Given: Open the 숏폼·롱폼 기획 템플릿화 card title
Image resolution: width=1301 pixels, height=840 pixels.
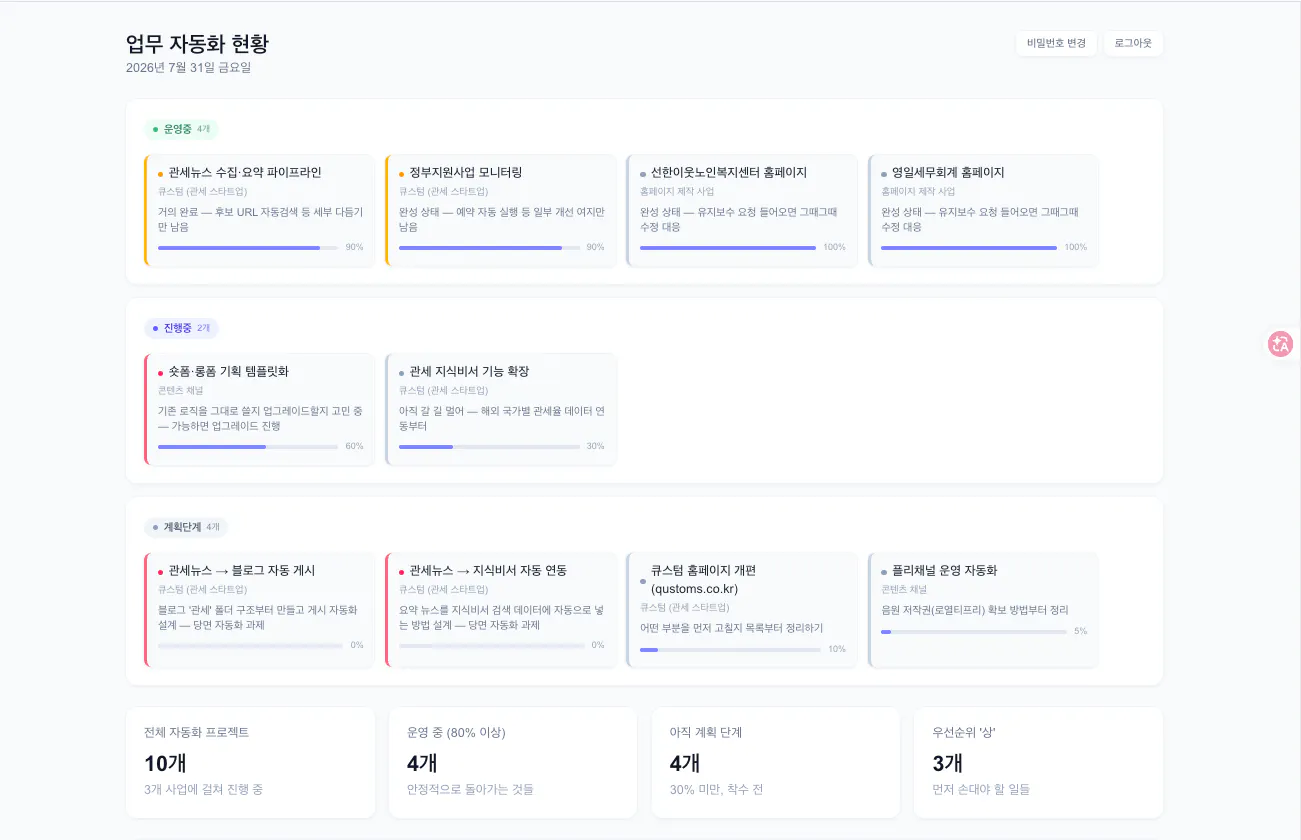Looking at the screenshot, I should (x=229, y=371).
